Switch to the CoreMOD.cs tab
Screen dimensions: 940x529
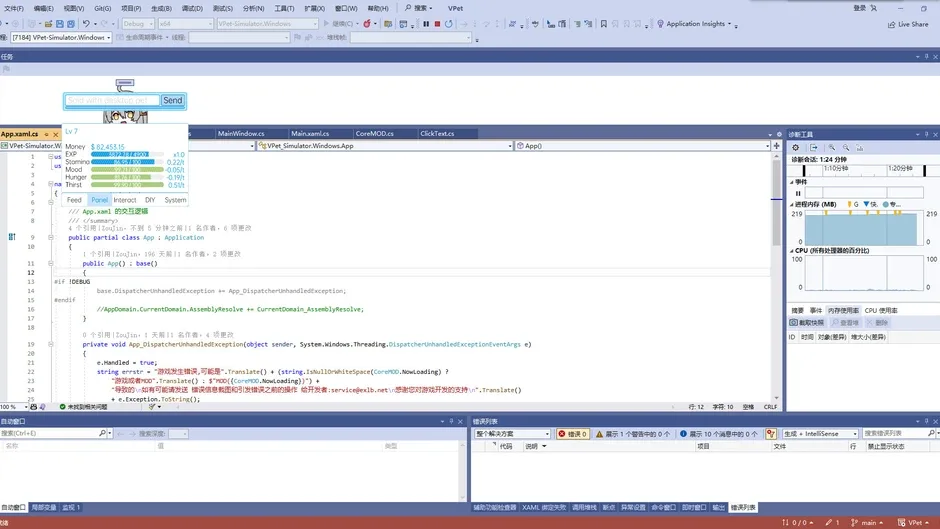click(375, 134)
